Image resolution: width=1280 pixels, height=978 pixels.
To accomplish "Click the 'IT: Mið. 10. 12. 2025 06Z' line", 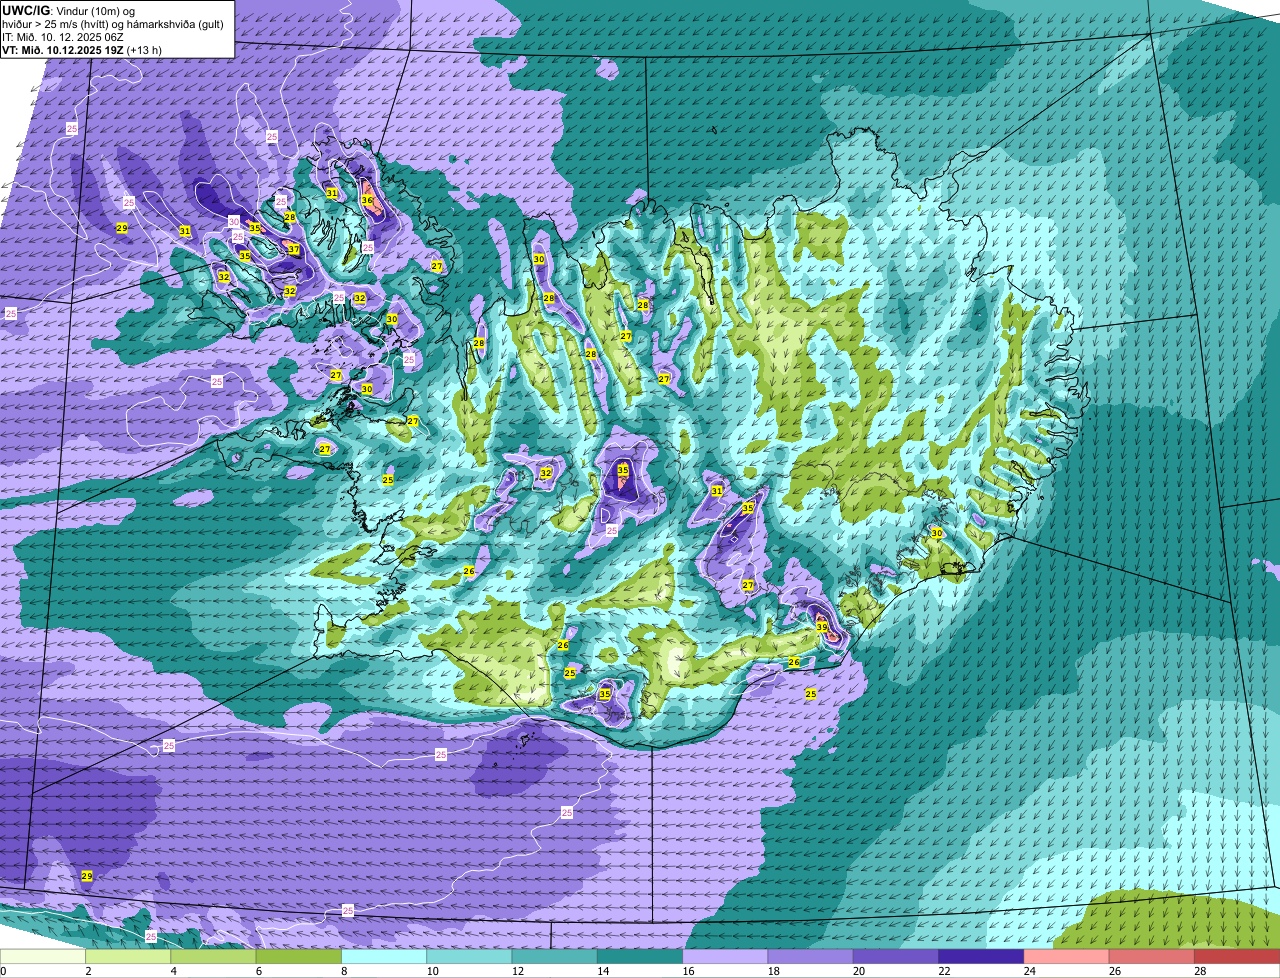I will 63,36.
